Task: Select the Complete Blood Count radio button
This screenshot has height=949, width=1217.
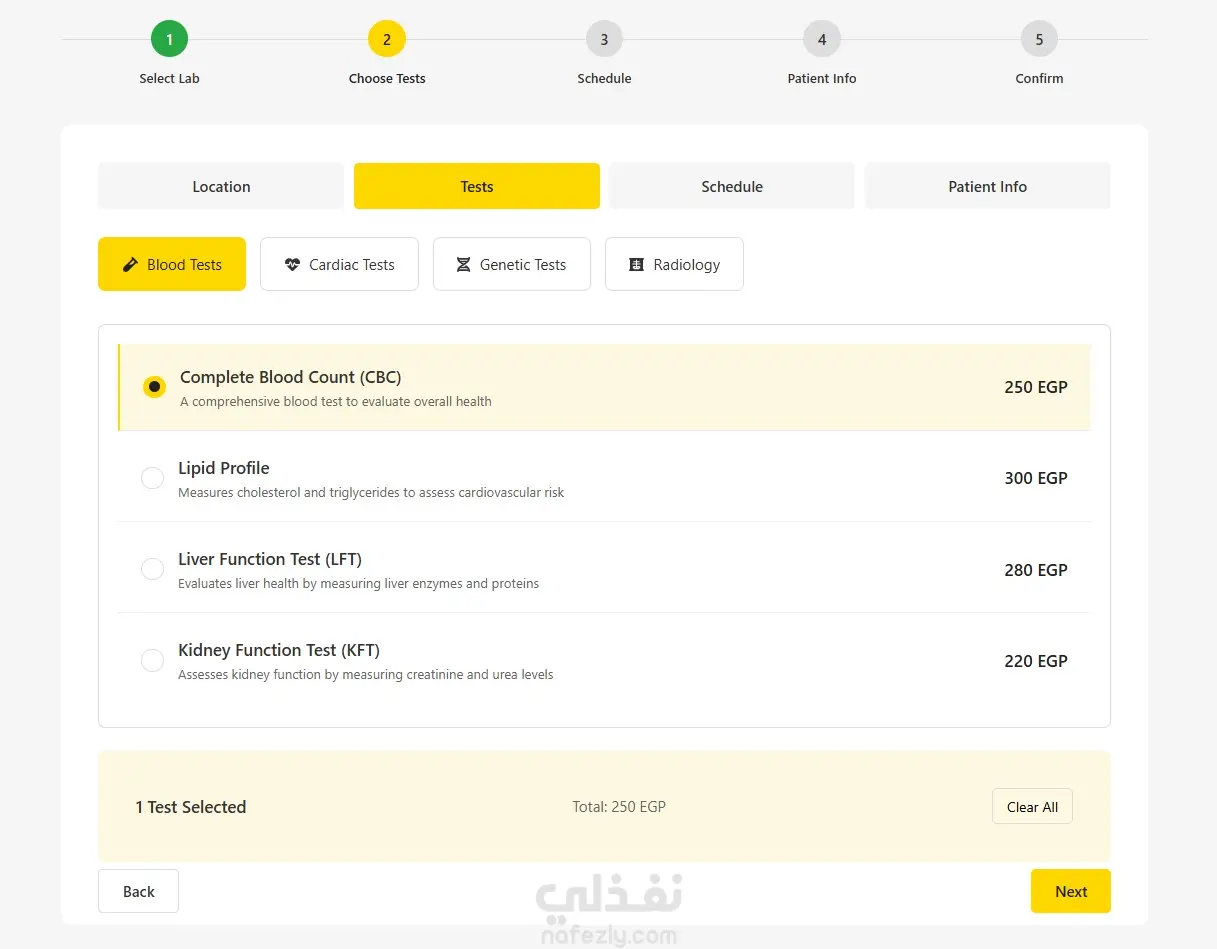Action: pyautogui.click(x=154, y=387)
